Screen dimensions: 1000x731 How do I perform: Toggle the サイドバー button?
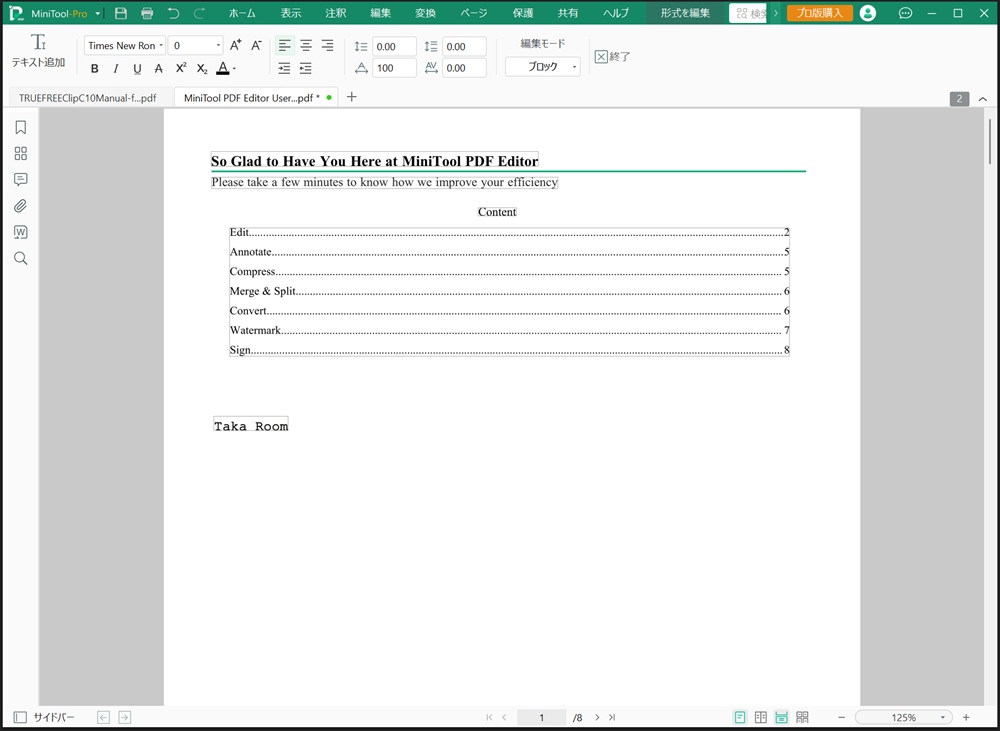click(x=44, y=717)
